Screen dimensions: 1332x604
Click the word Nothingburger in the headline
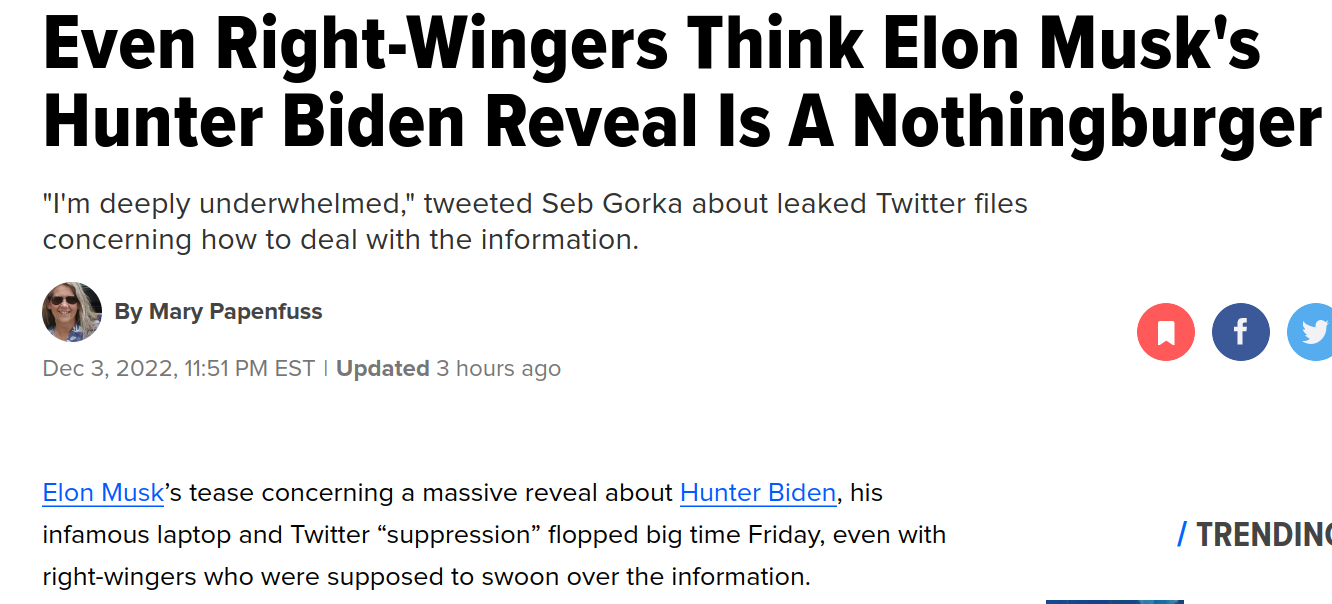(1088, 122)
